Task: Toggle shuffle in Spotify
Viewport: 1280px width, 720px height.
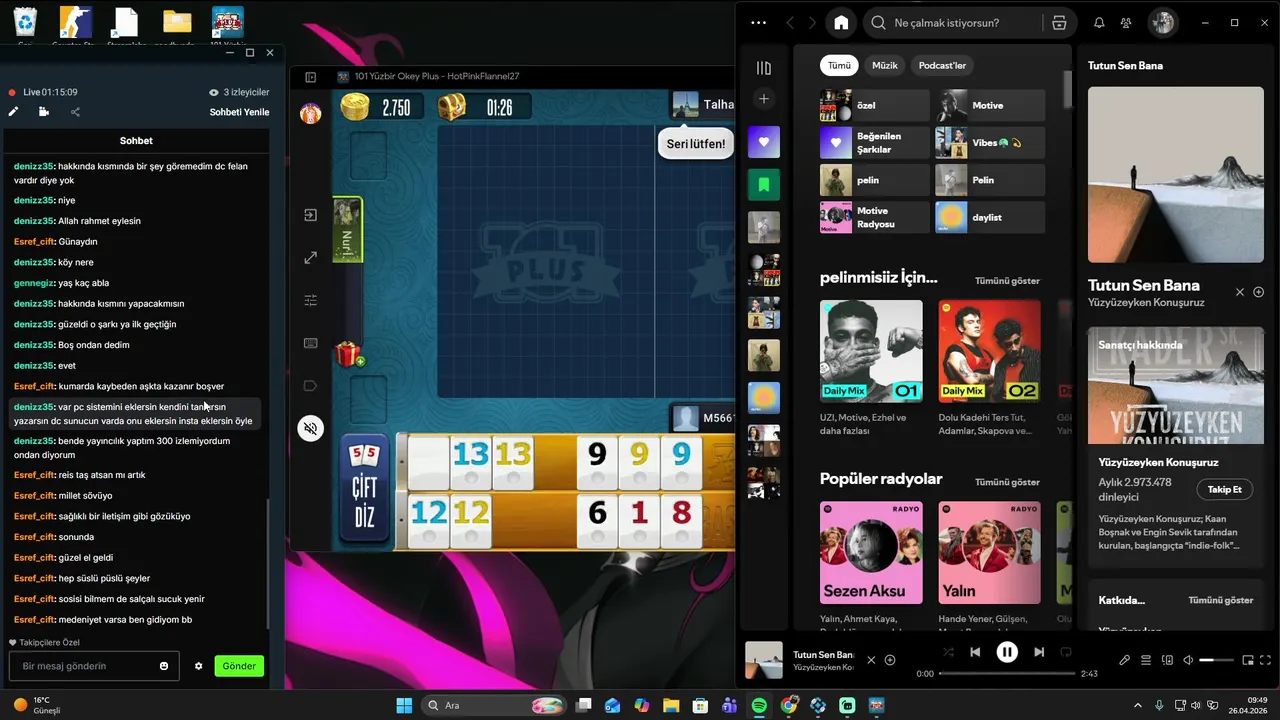Action: (948, 652)
